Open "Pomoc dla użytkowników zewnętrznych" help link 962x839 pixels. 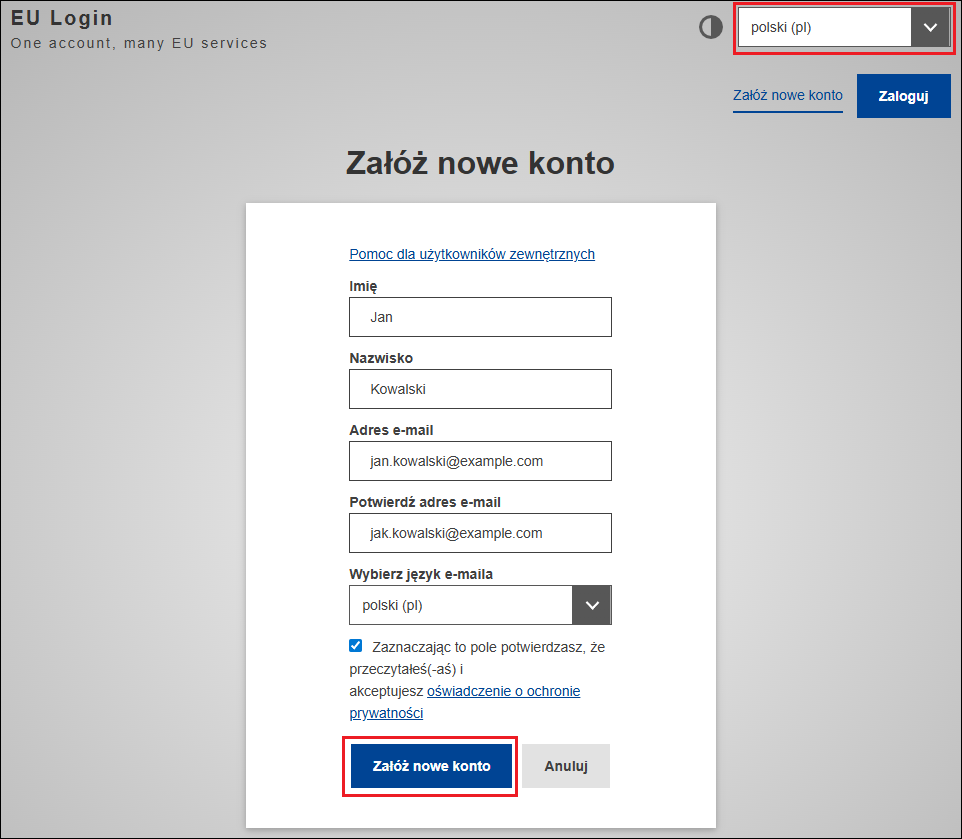pos(472,254)
